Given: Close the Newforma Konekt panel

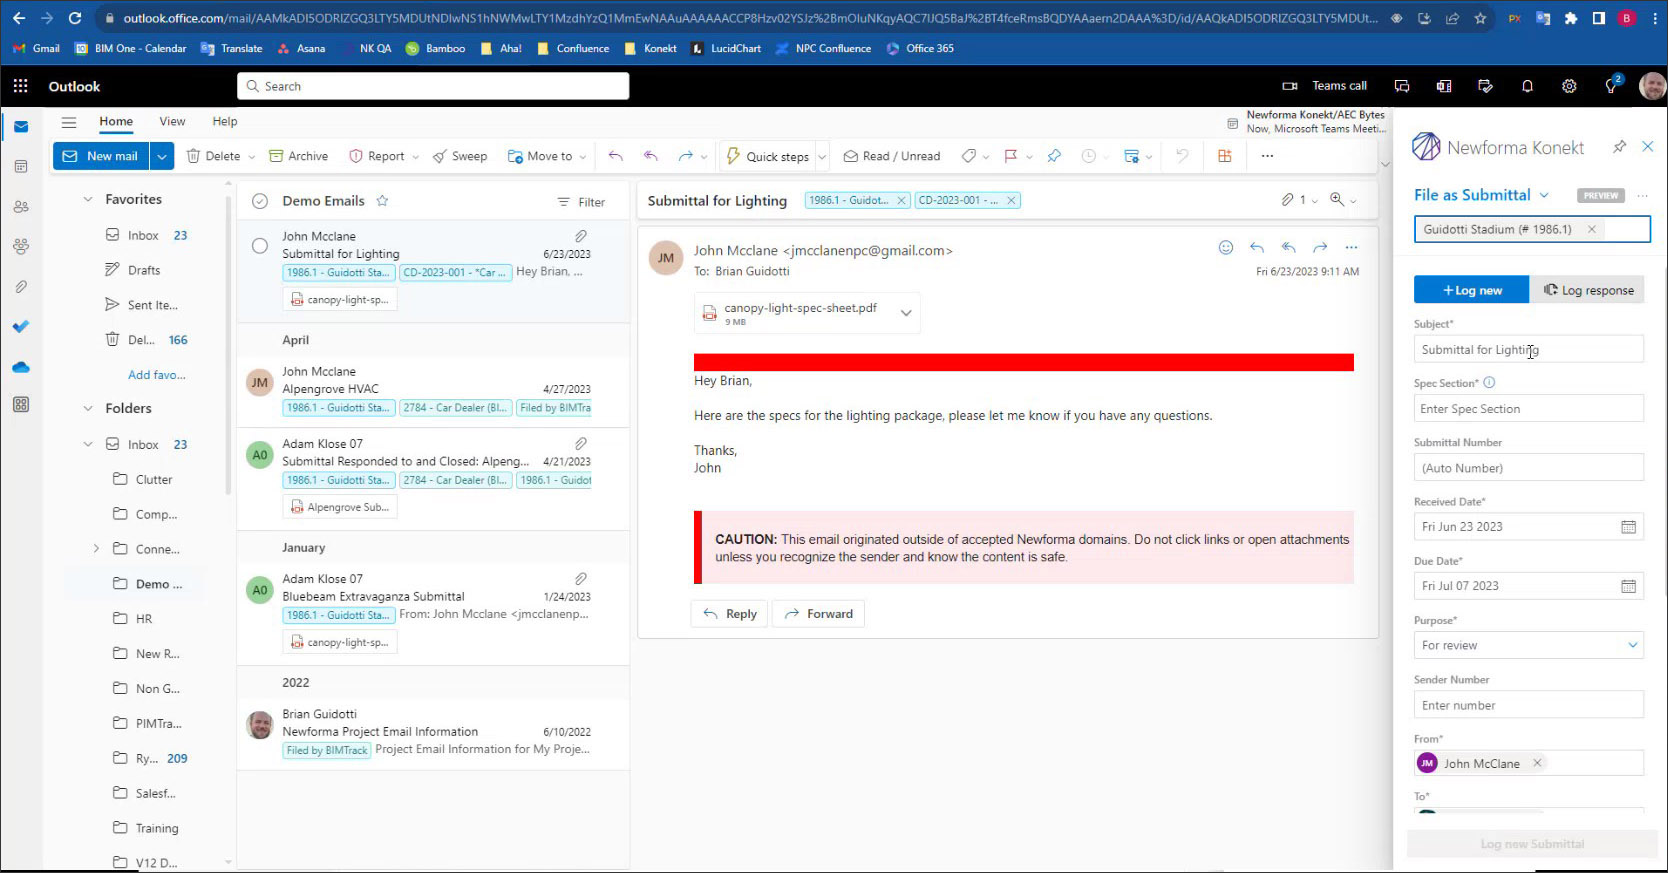Looking at the screenshot, I should point(1648,147).
